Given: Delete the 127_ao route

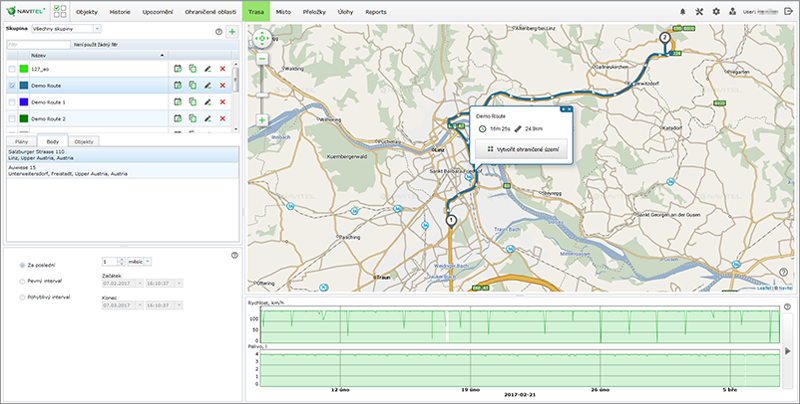Looking at the screenshot, I should 223,69.
